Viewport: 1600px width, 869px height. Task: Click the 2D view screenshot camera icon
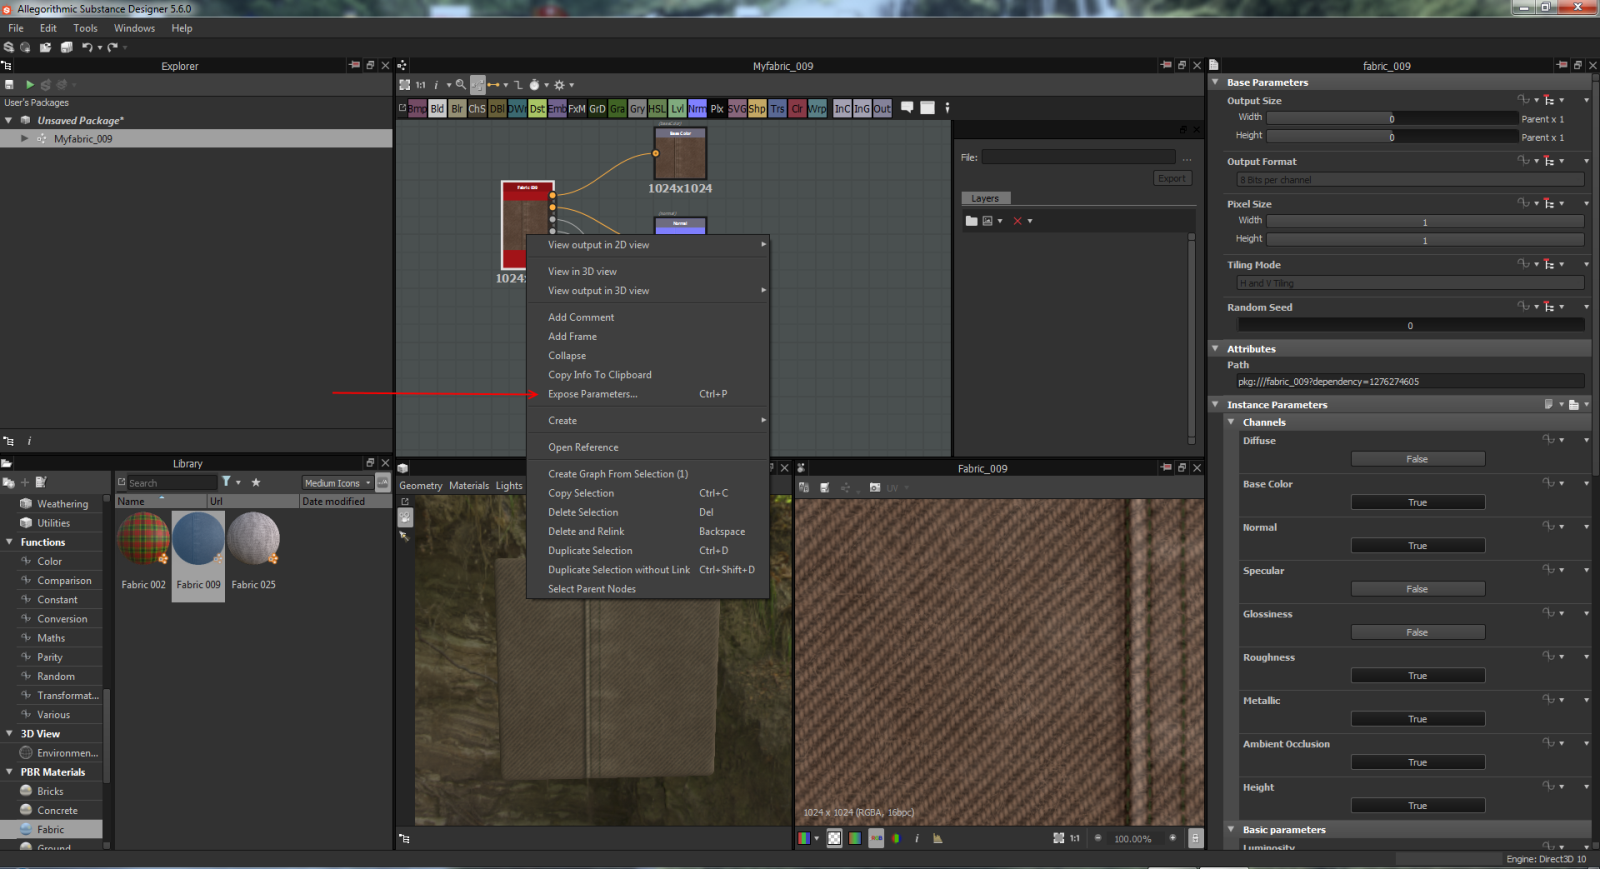875,488
